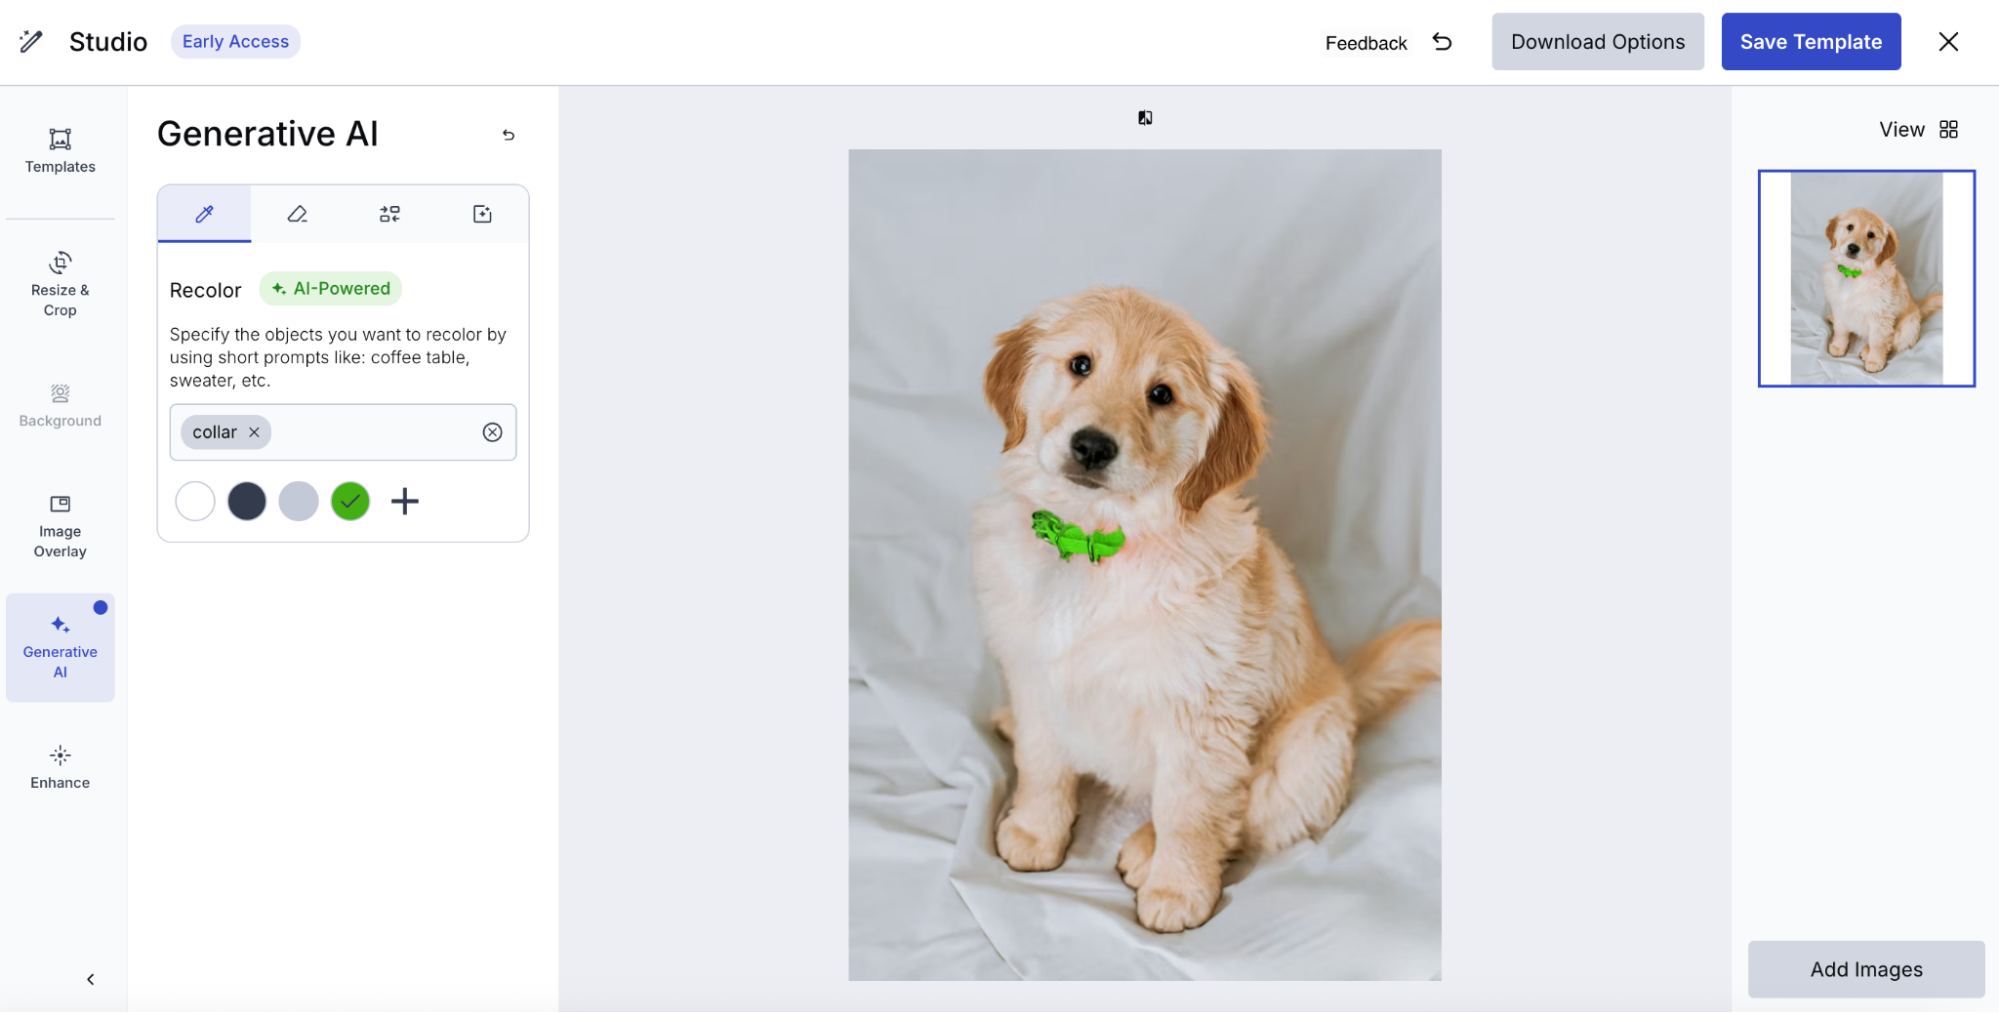Image resolution: width=1999 pixels, height=1013 pixels.
Task: Collapse the left sidebar with chevron
Action: [x=90, y=979]
